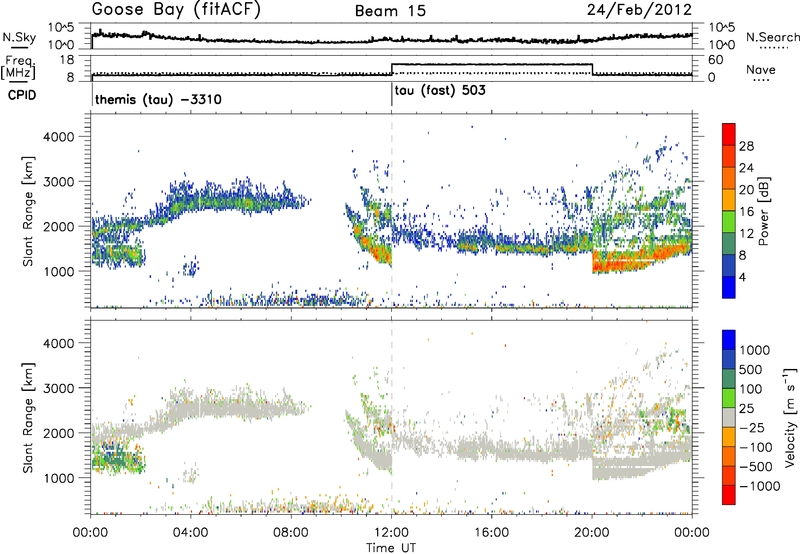Click the '60' tick on Nave axis
Screen dimensions: 800x554
[716, 60]
